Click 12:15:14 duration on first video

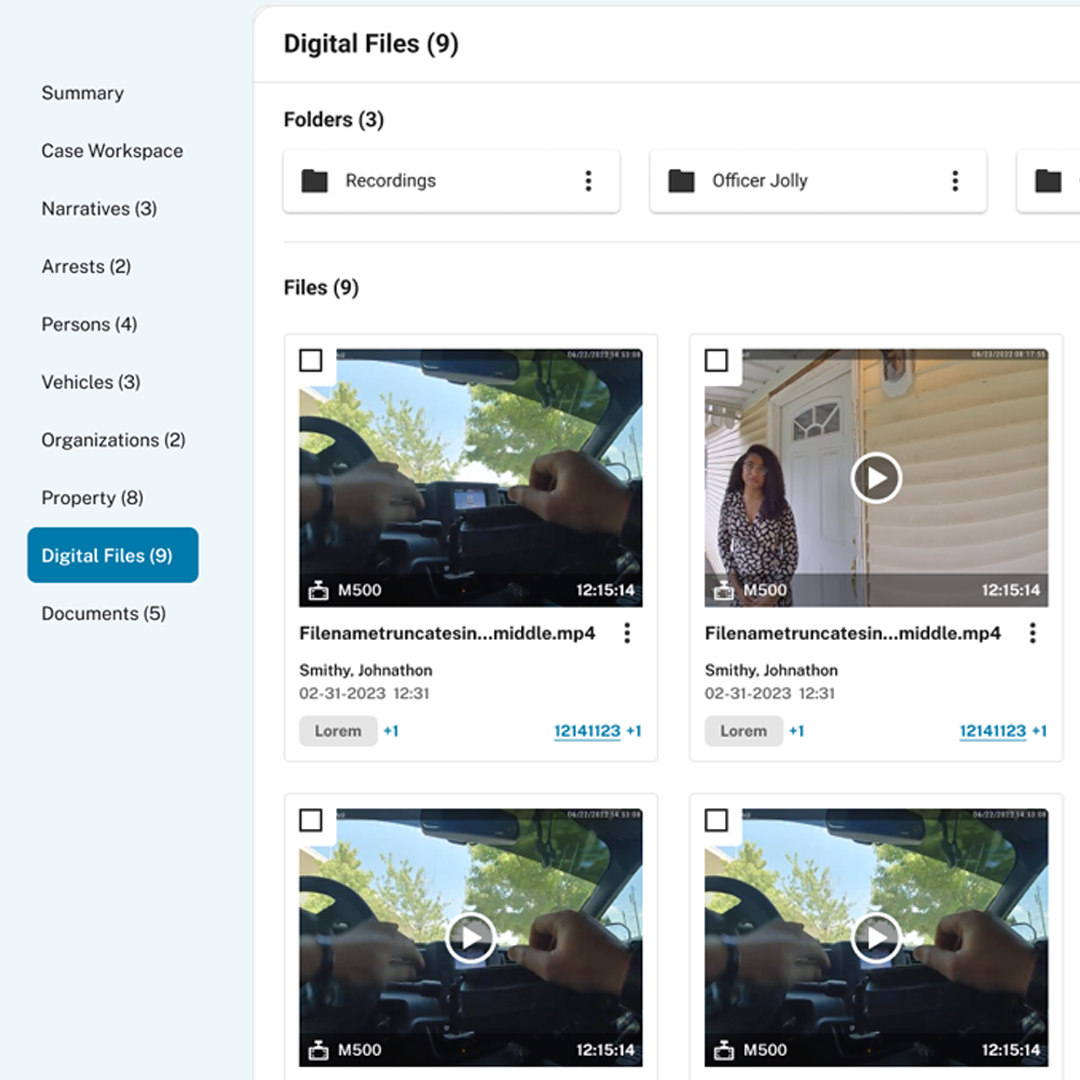click(x=605, y=590)
